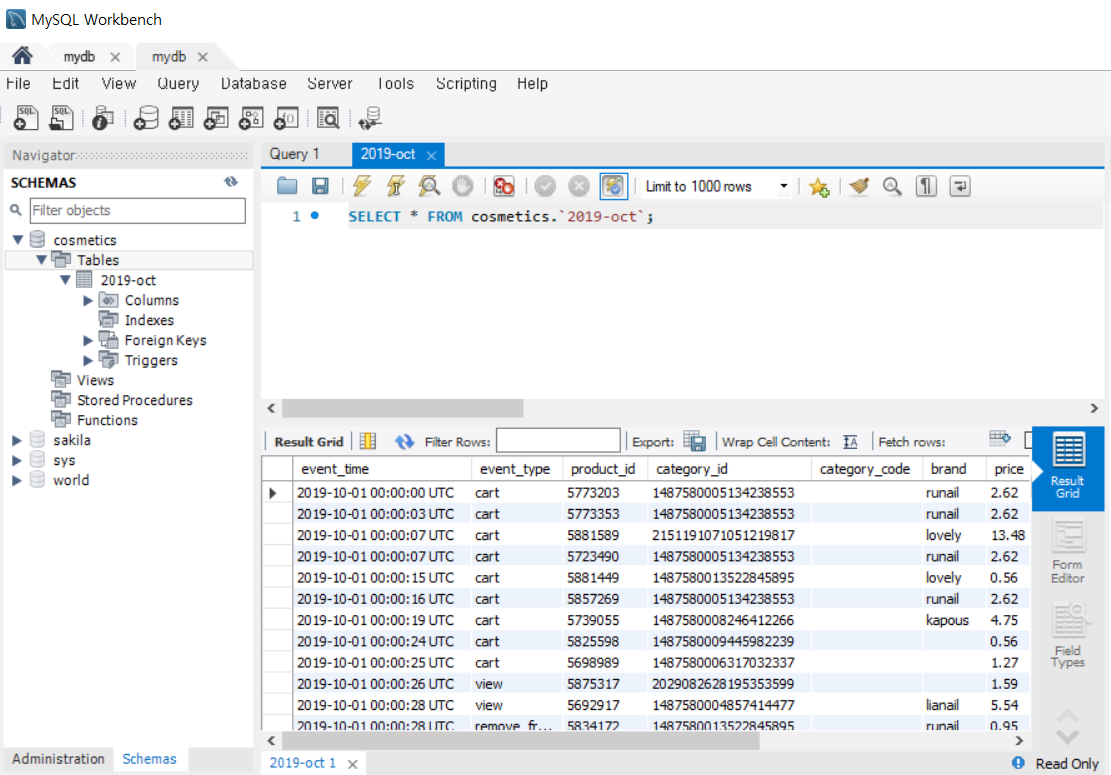Expand the Foreign Keys node
The height and width of the screenshot is (775, 1111).
coord(88,340)
